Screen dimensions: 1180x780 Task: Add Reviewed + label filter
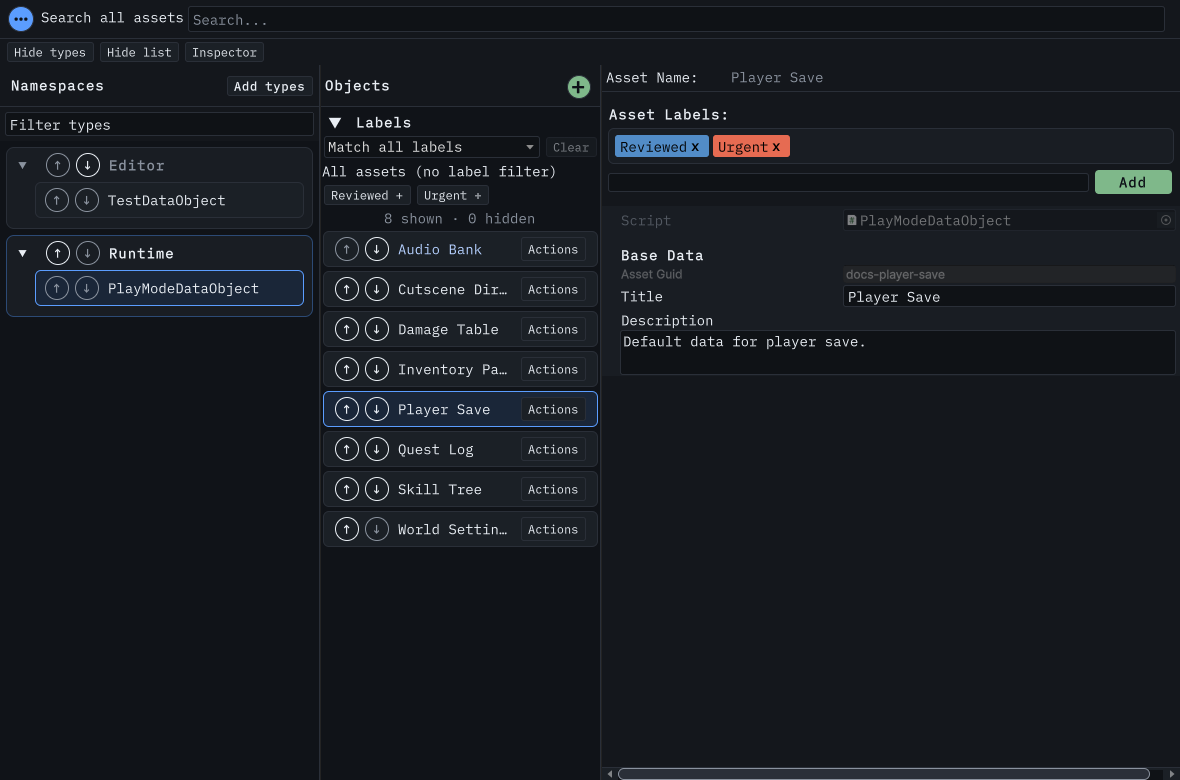[367, 195]
